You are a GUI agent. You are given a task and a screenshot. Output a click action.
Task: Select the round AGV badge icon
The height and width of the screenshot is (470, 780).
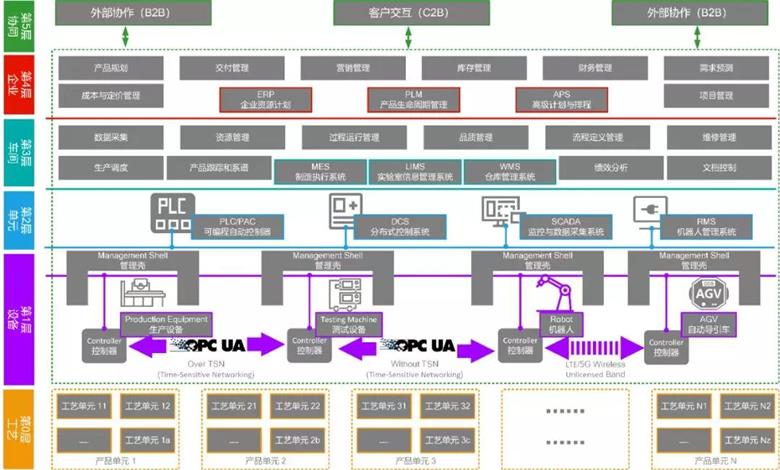click(706, 294)
